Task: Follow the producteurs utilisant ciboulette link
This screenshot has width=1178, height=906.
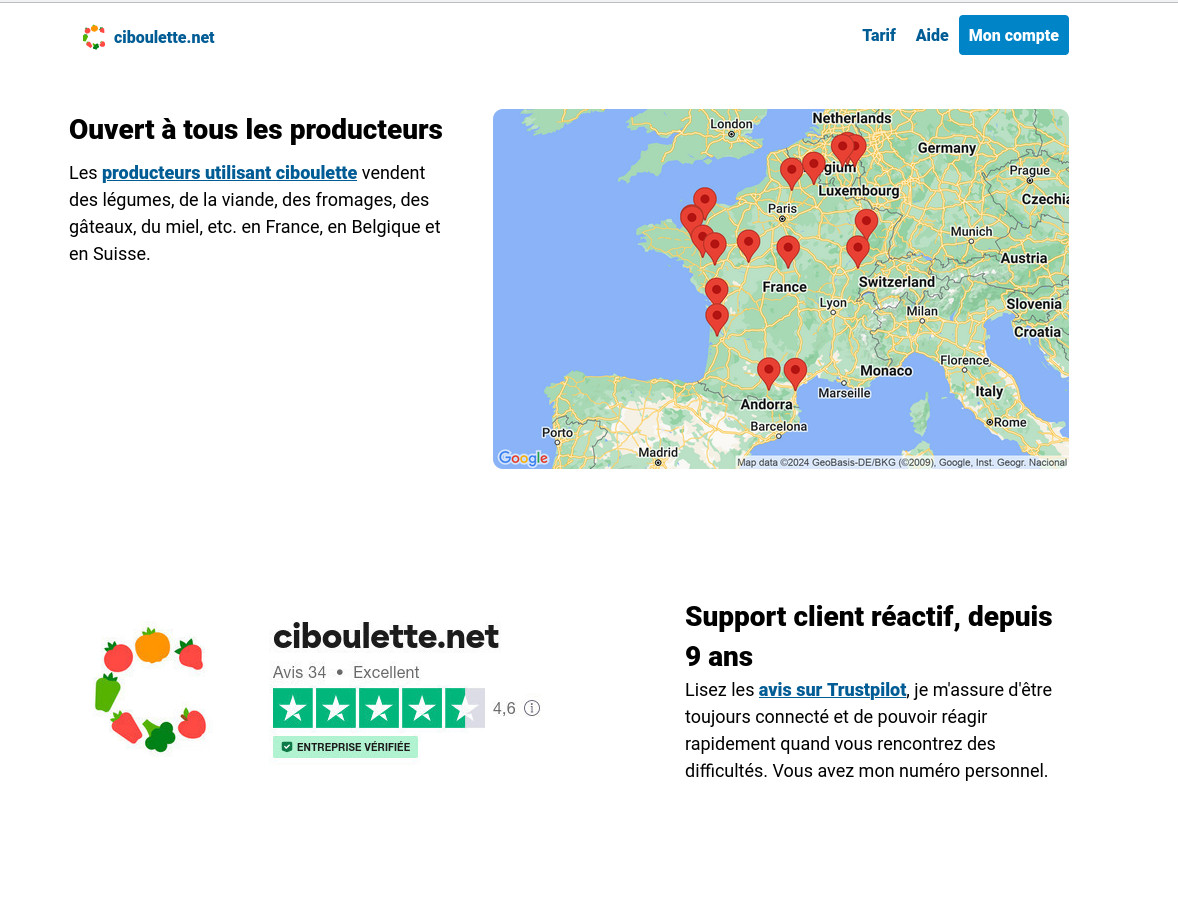Action: [229, 172]
